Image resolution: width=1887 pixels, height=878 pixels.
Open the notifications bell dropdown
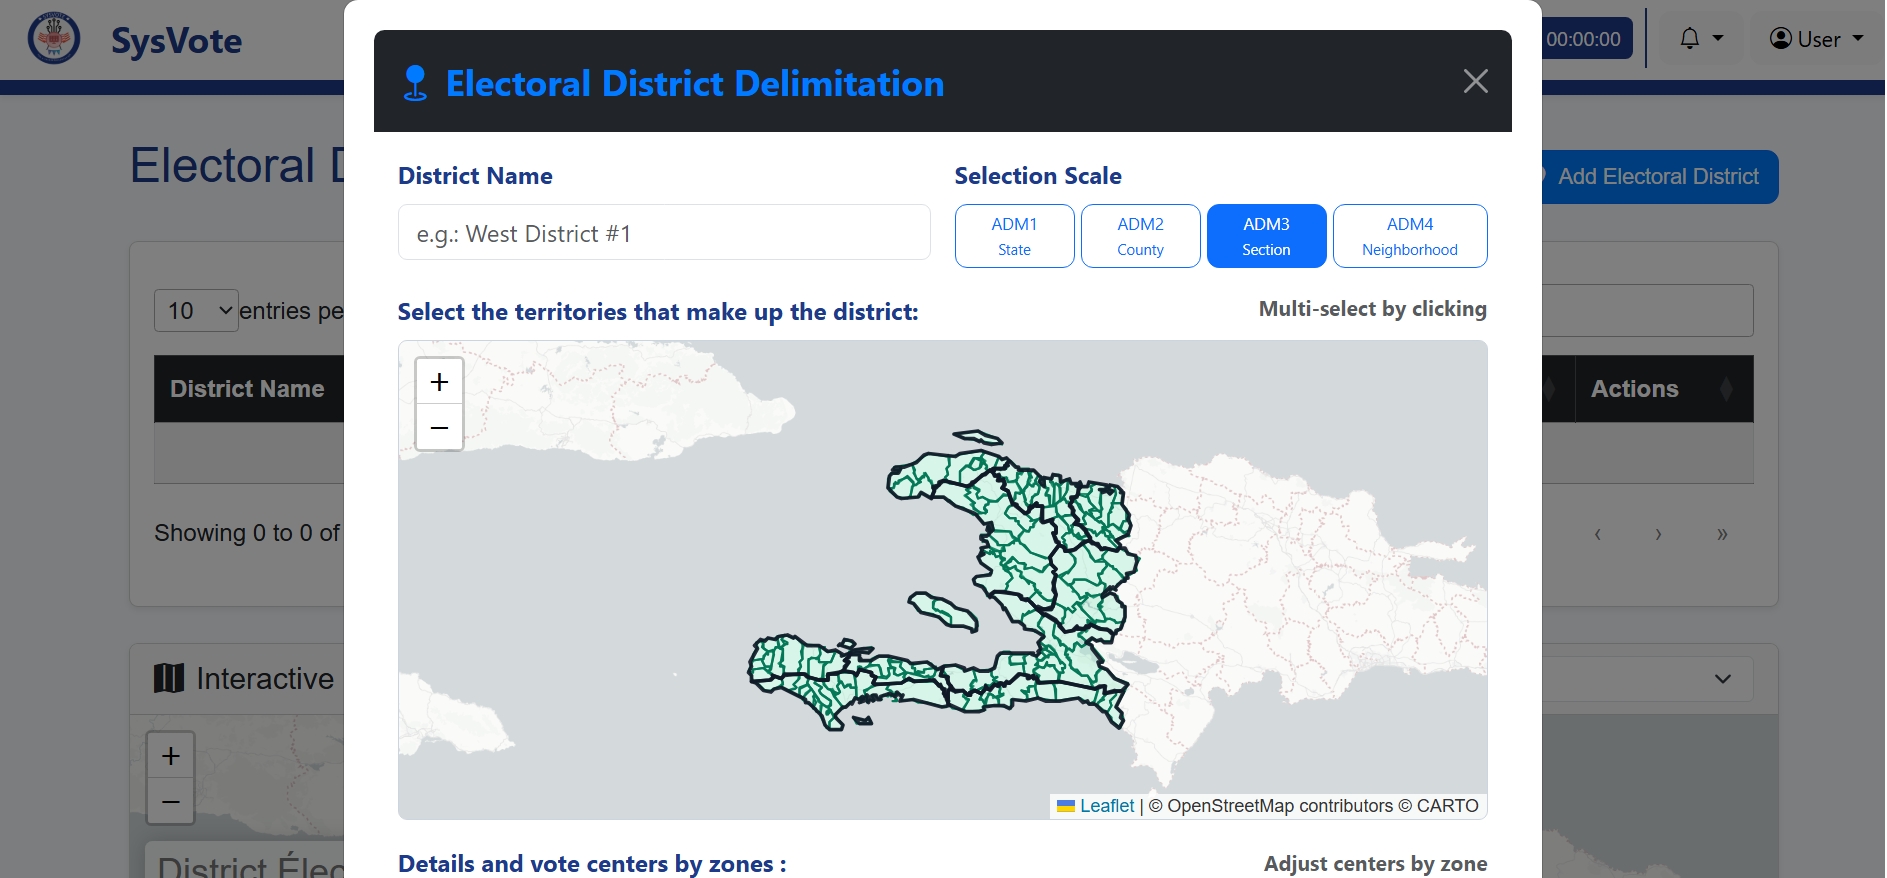(1701, 39)
